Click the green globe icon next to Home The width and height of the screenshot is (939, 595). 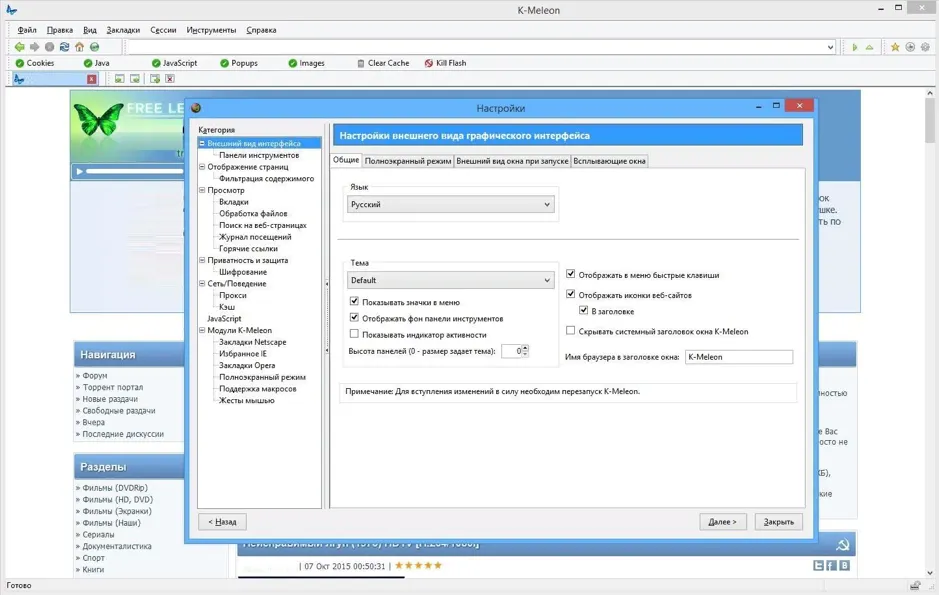coord(95,47)
